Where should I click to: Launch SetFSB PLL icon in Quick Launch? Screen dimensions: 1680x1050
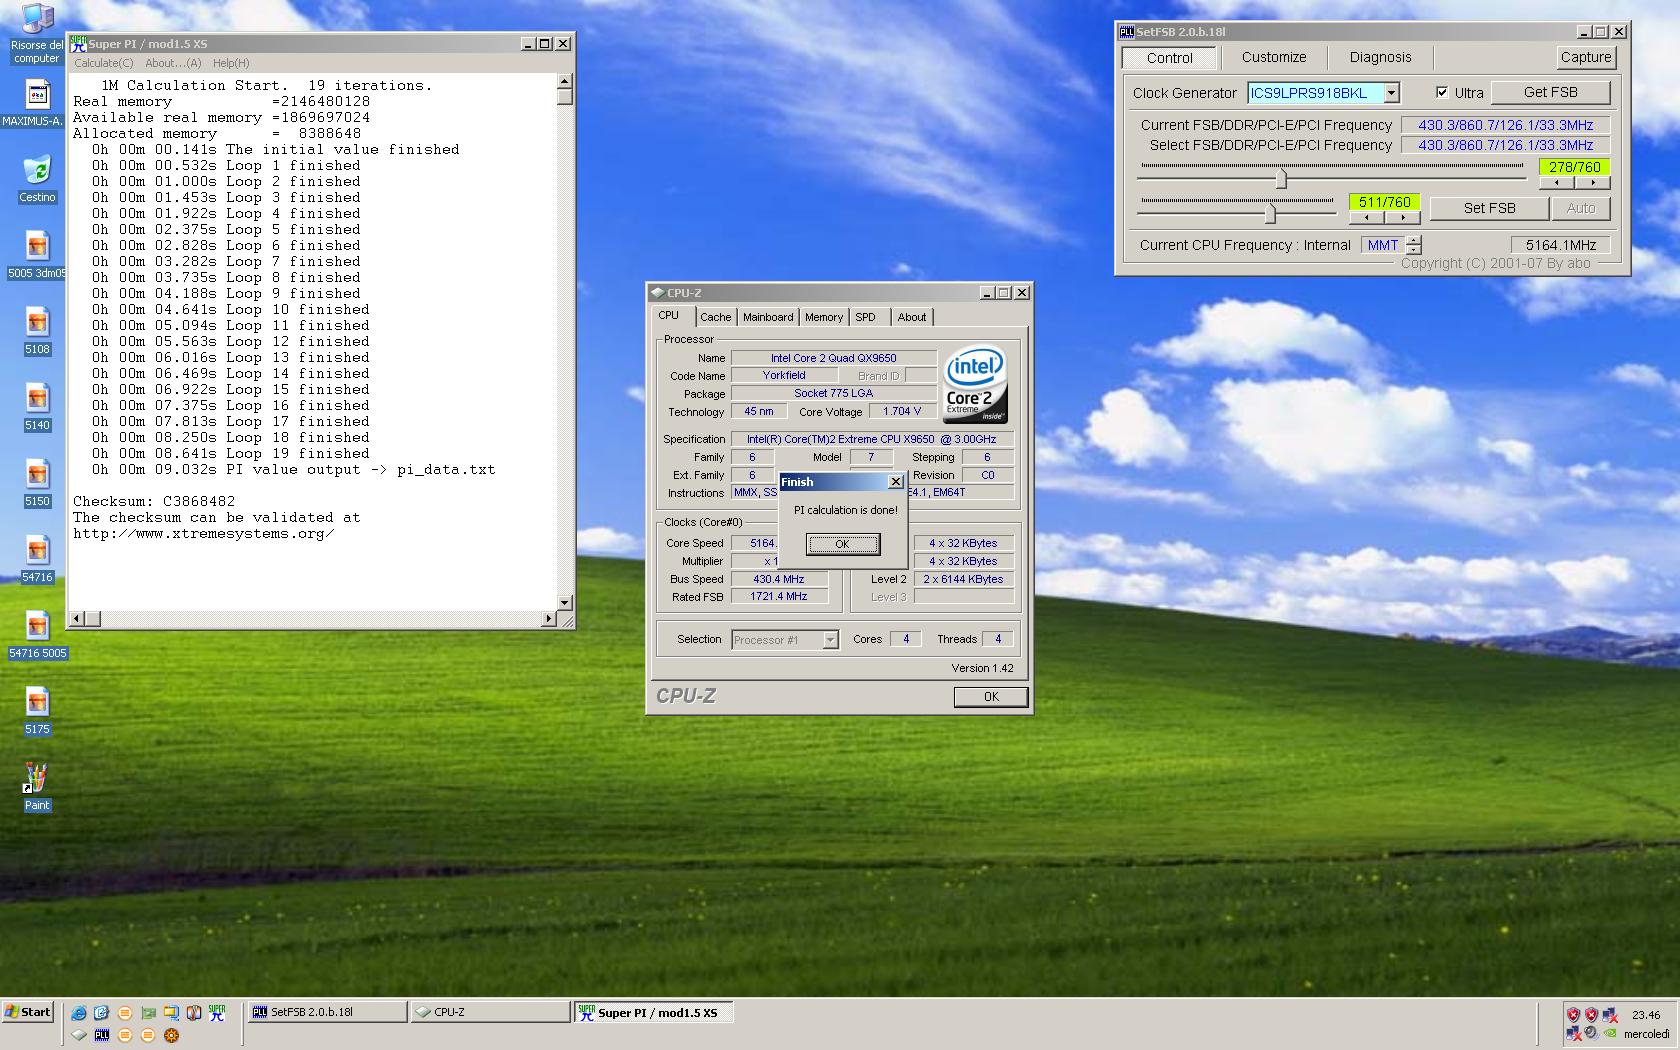click(x=102, y=1035)
